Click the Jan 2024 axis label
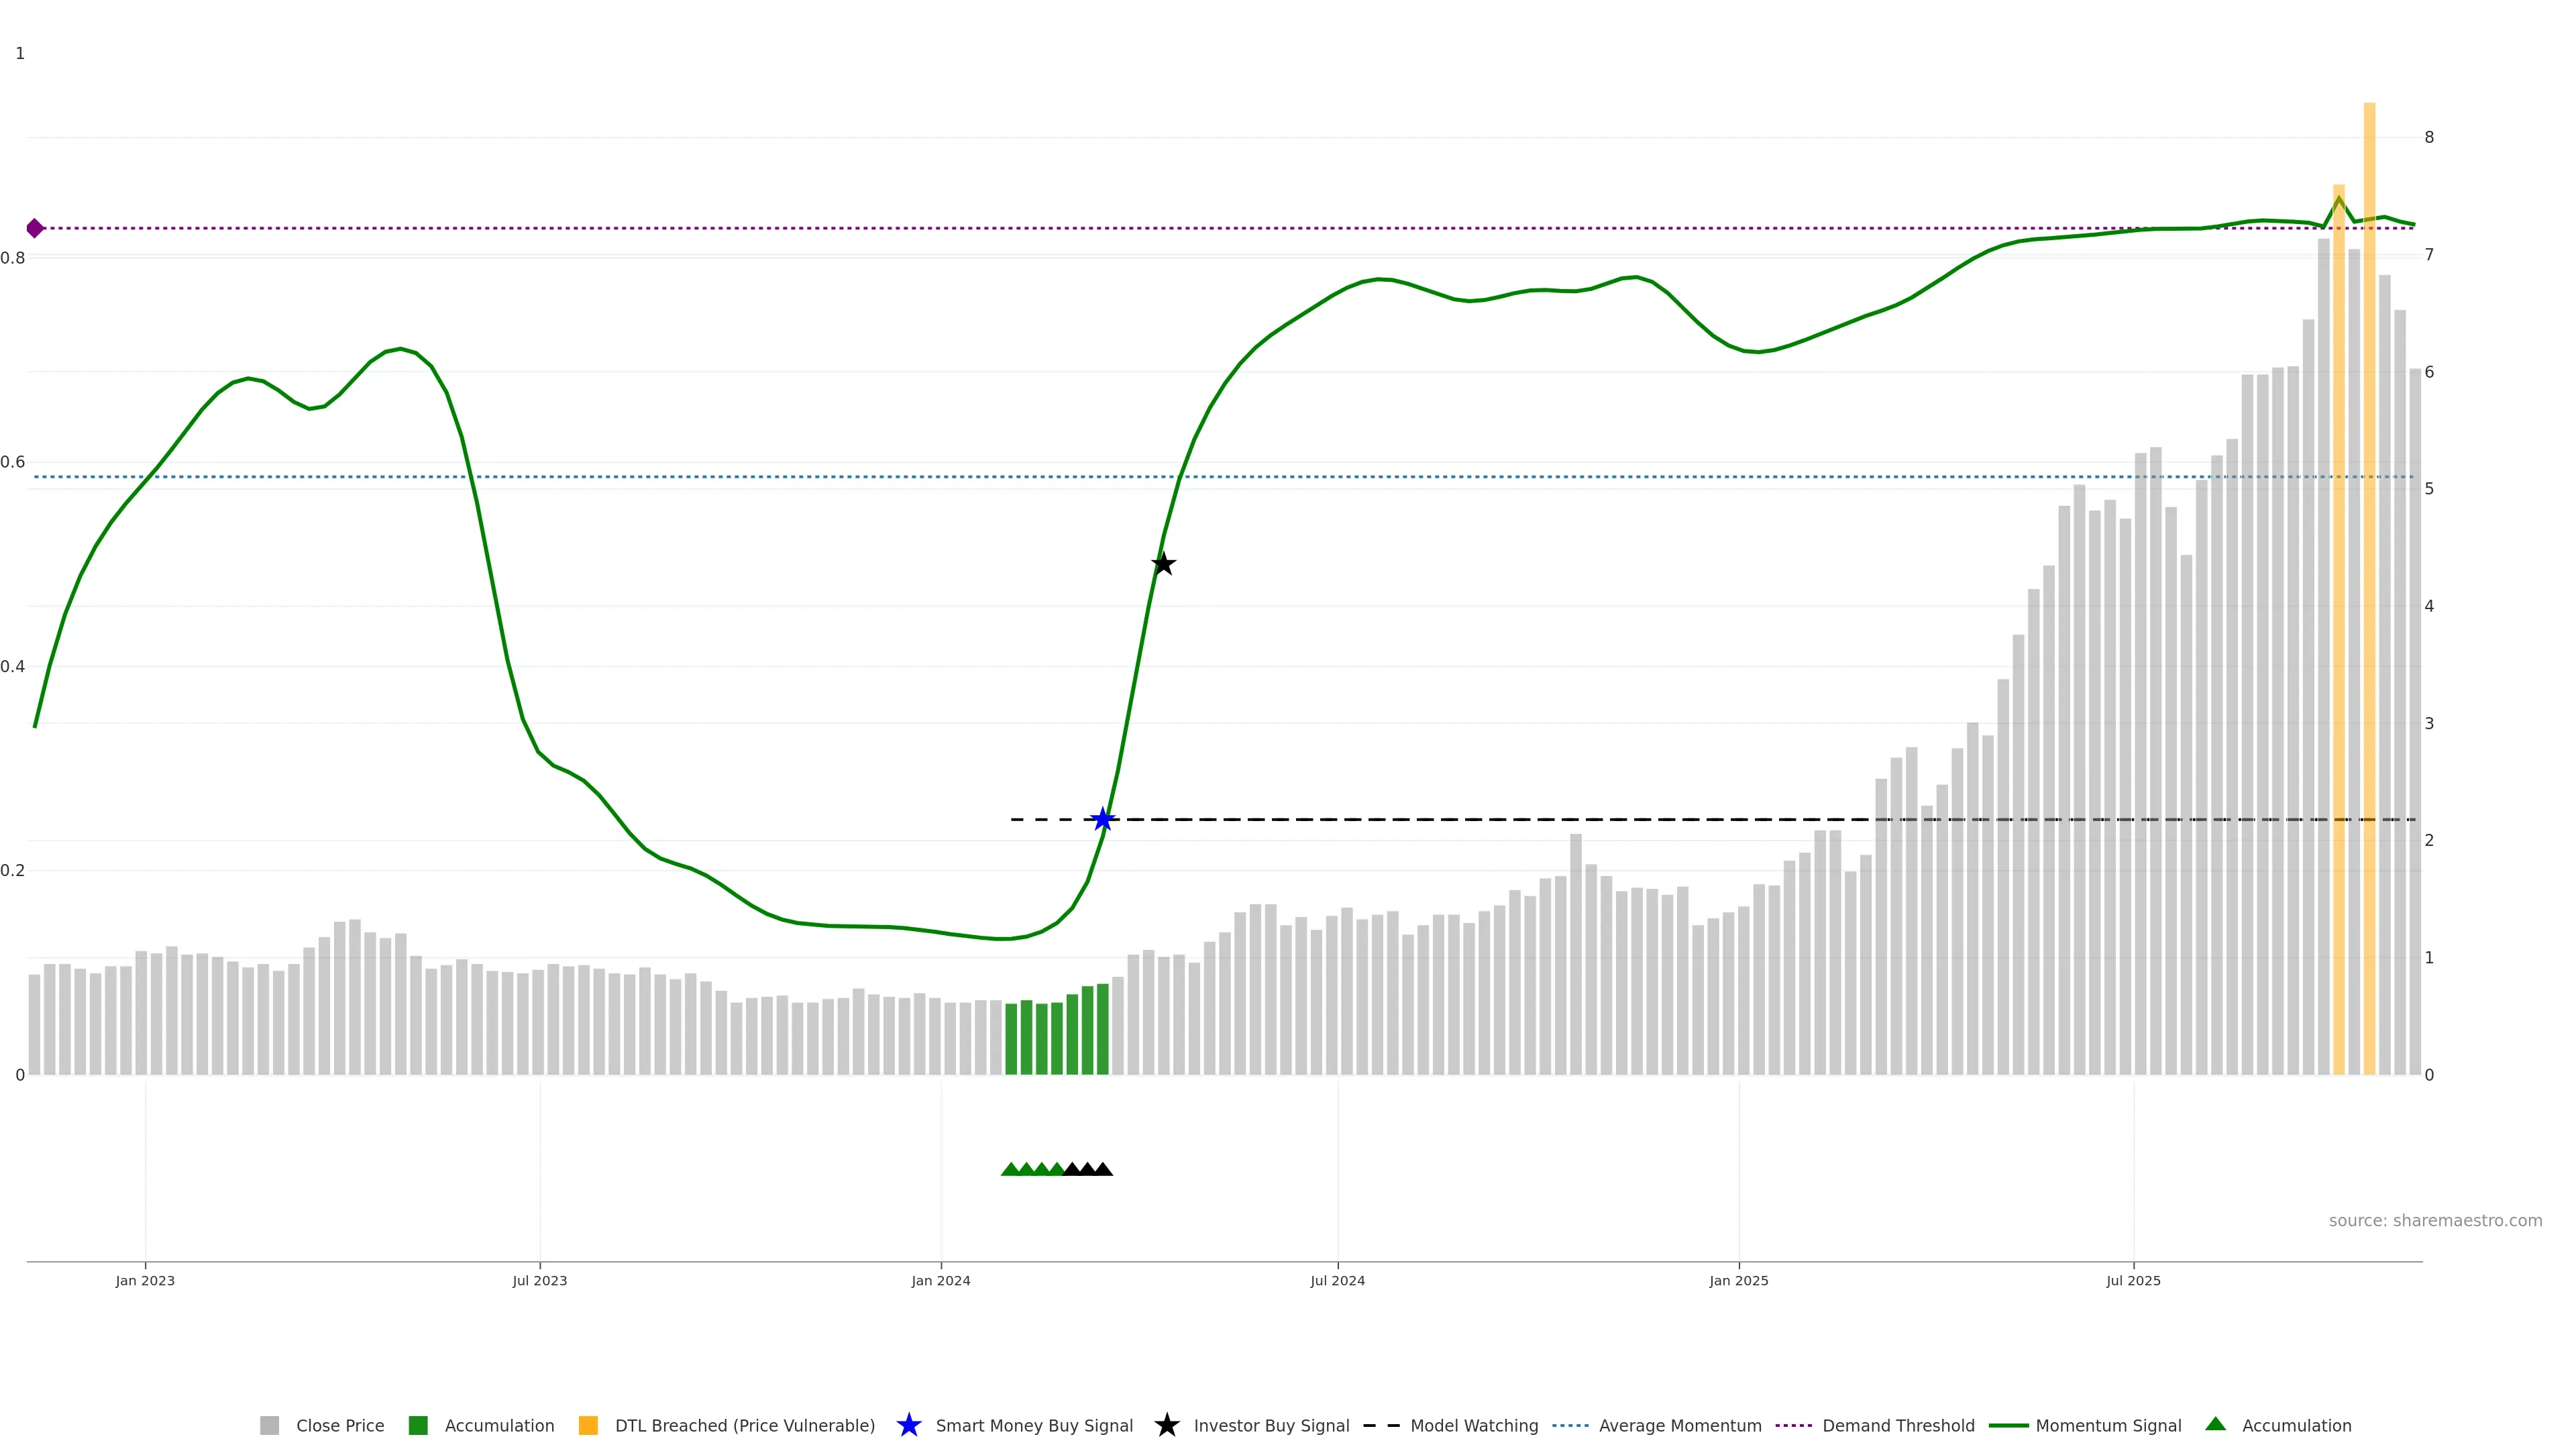The image size is (2576, 1449). click(940, 1280)
